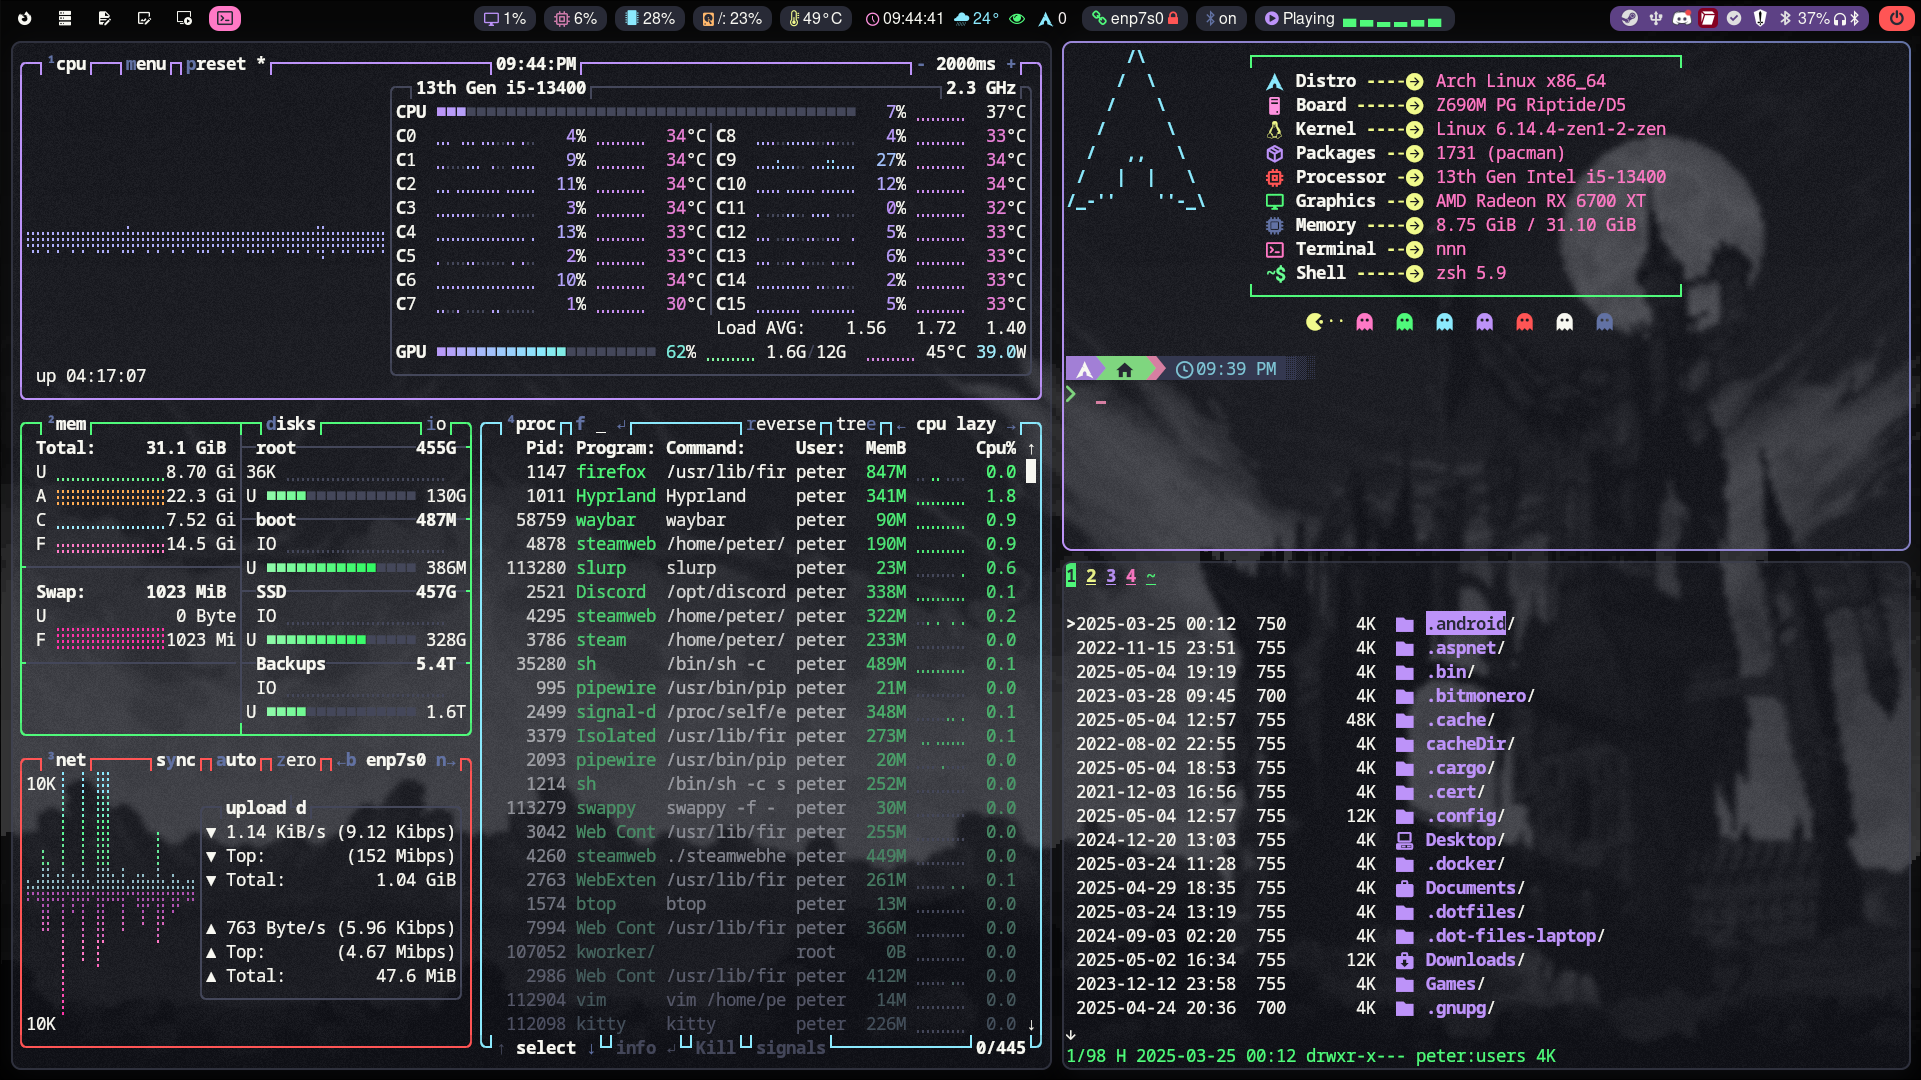Click the btop 'disks' box label
This screenshot has height=1080, width=1921.
click(291, 424)
